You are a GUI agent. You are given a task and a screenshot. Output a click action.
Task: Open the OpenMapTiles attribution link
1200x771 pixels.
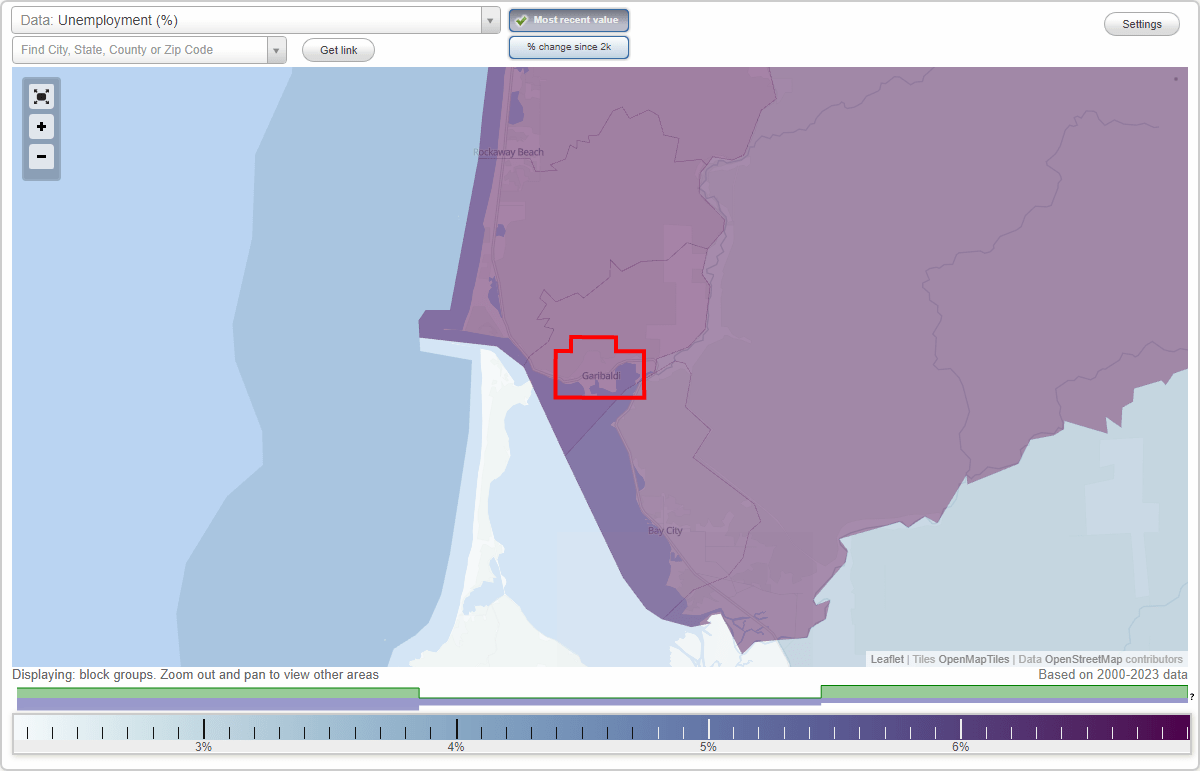click(974, 660)
